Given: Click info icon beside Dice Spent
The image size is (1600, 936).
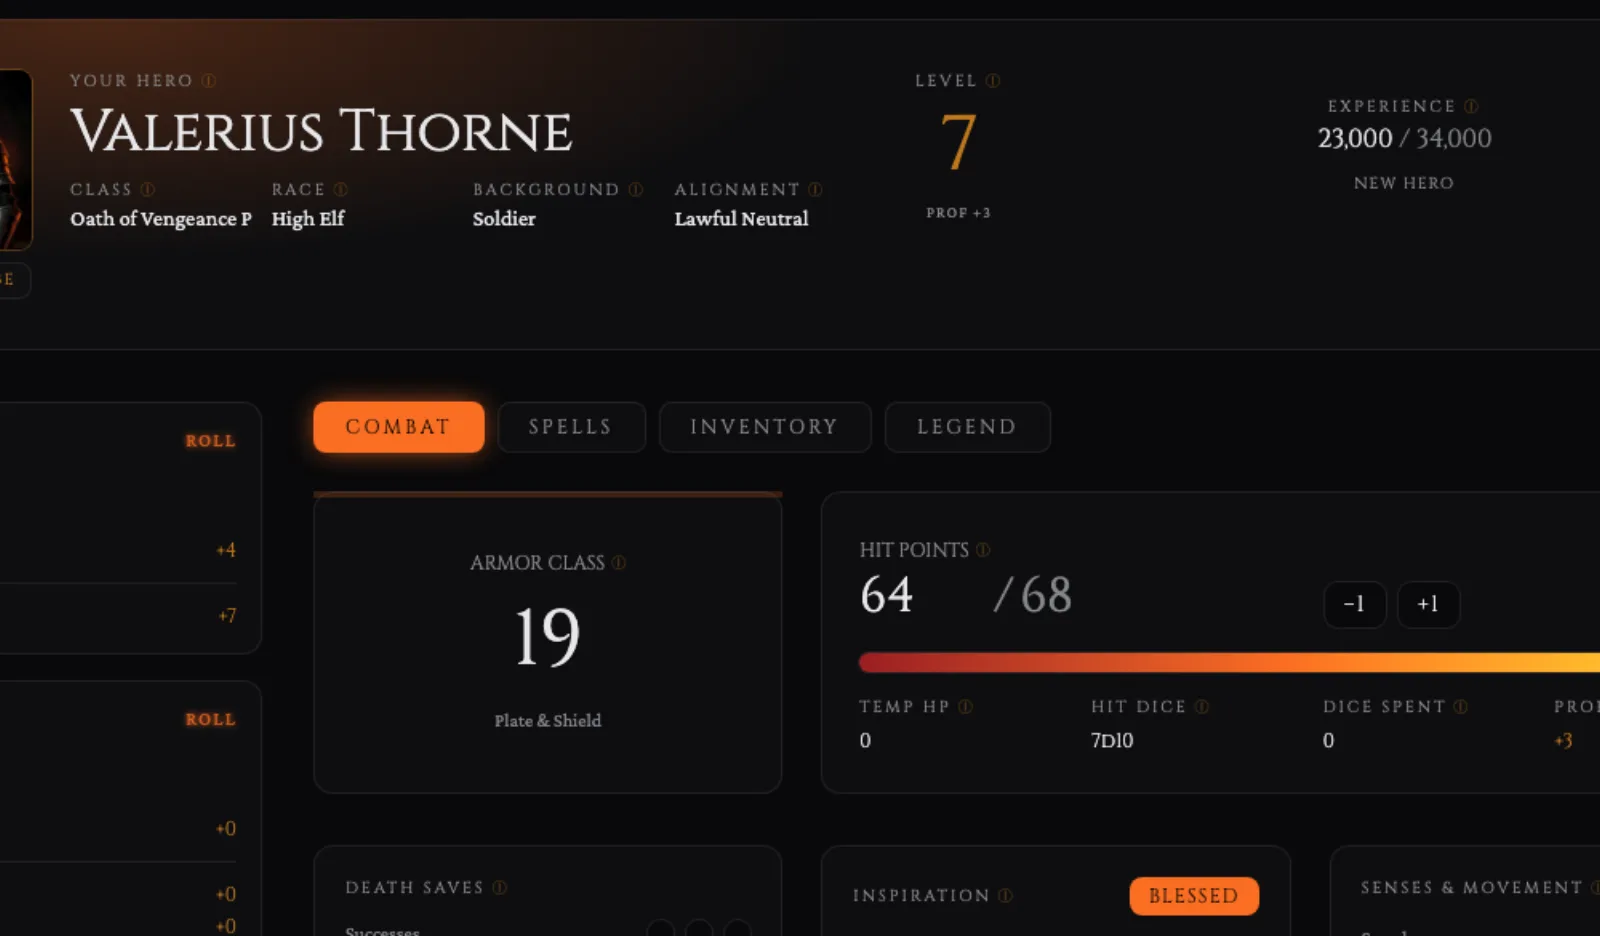Looking at the screenshot, I should 1461,707.
